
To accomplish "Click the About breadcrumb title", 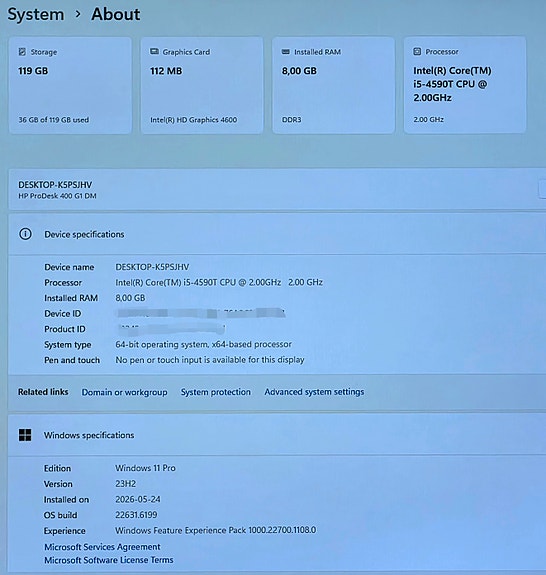I will click(116, 14).
